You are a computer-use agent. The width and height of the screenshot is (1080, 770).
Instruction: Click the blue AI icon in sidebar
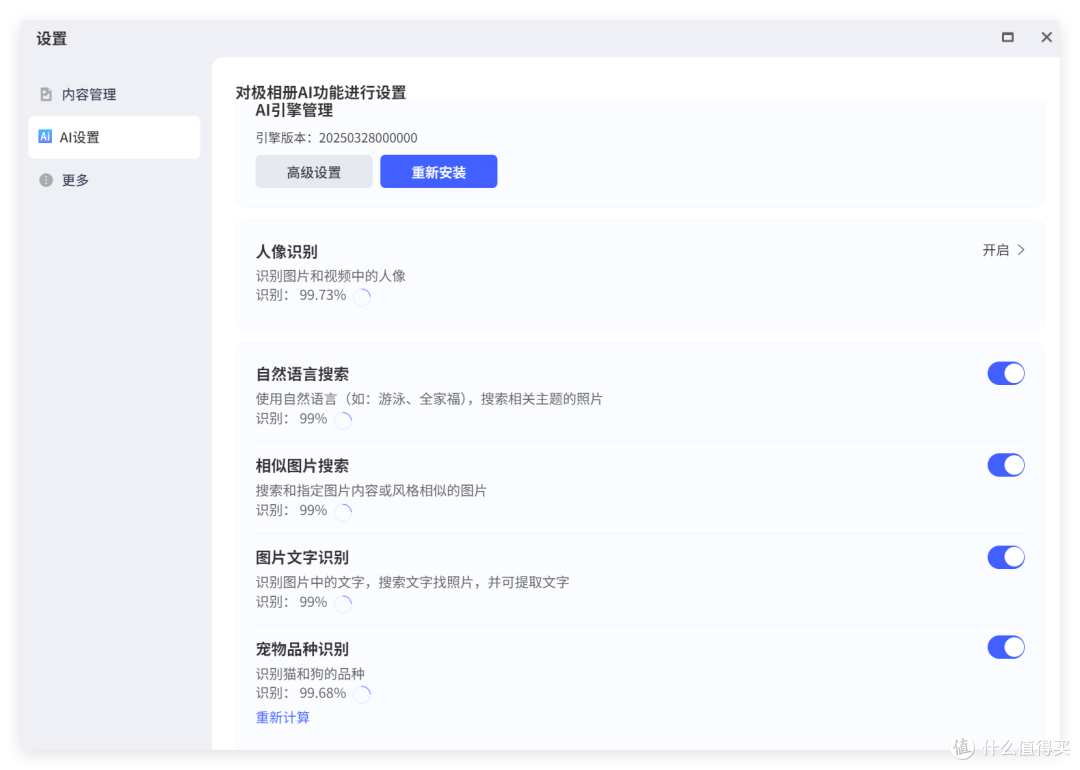coord(45,136)
